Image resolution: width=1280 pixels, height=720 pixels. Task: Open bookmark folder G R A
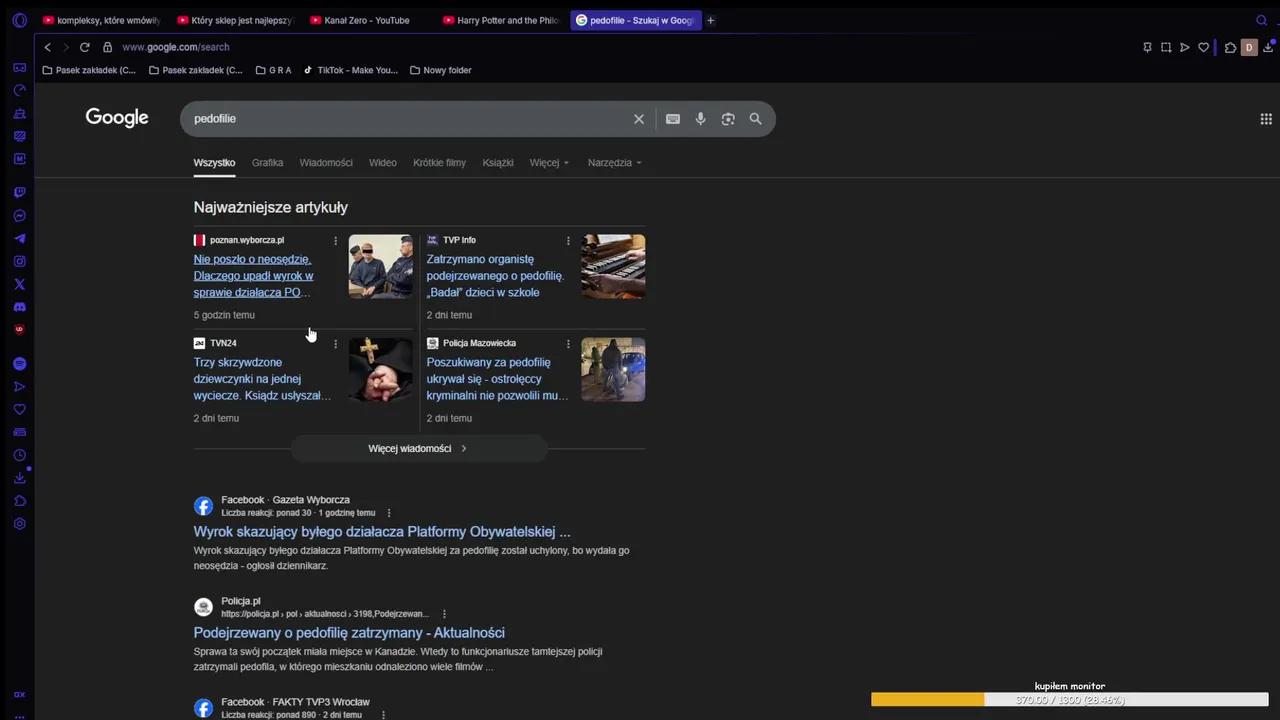pos(273,70)
